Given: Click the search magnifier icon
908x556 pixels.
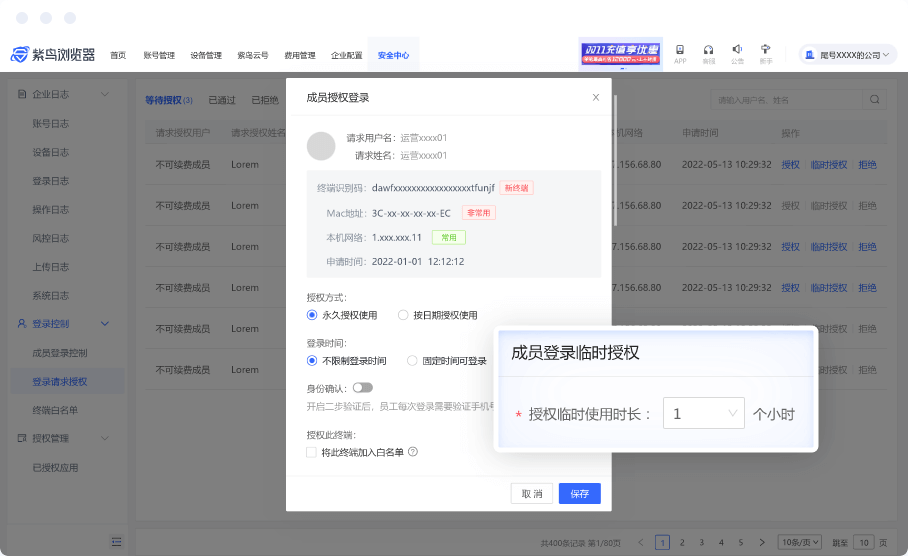Looking at the screenshot, I should tap(874, 100).
